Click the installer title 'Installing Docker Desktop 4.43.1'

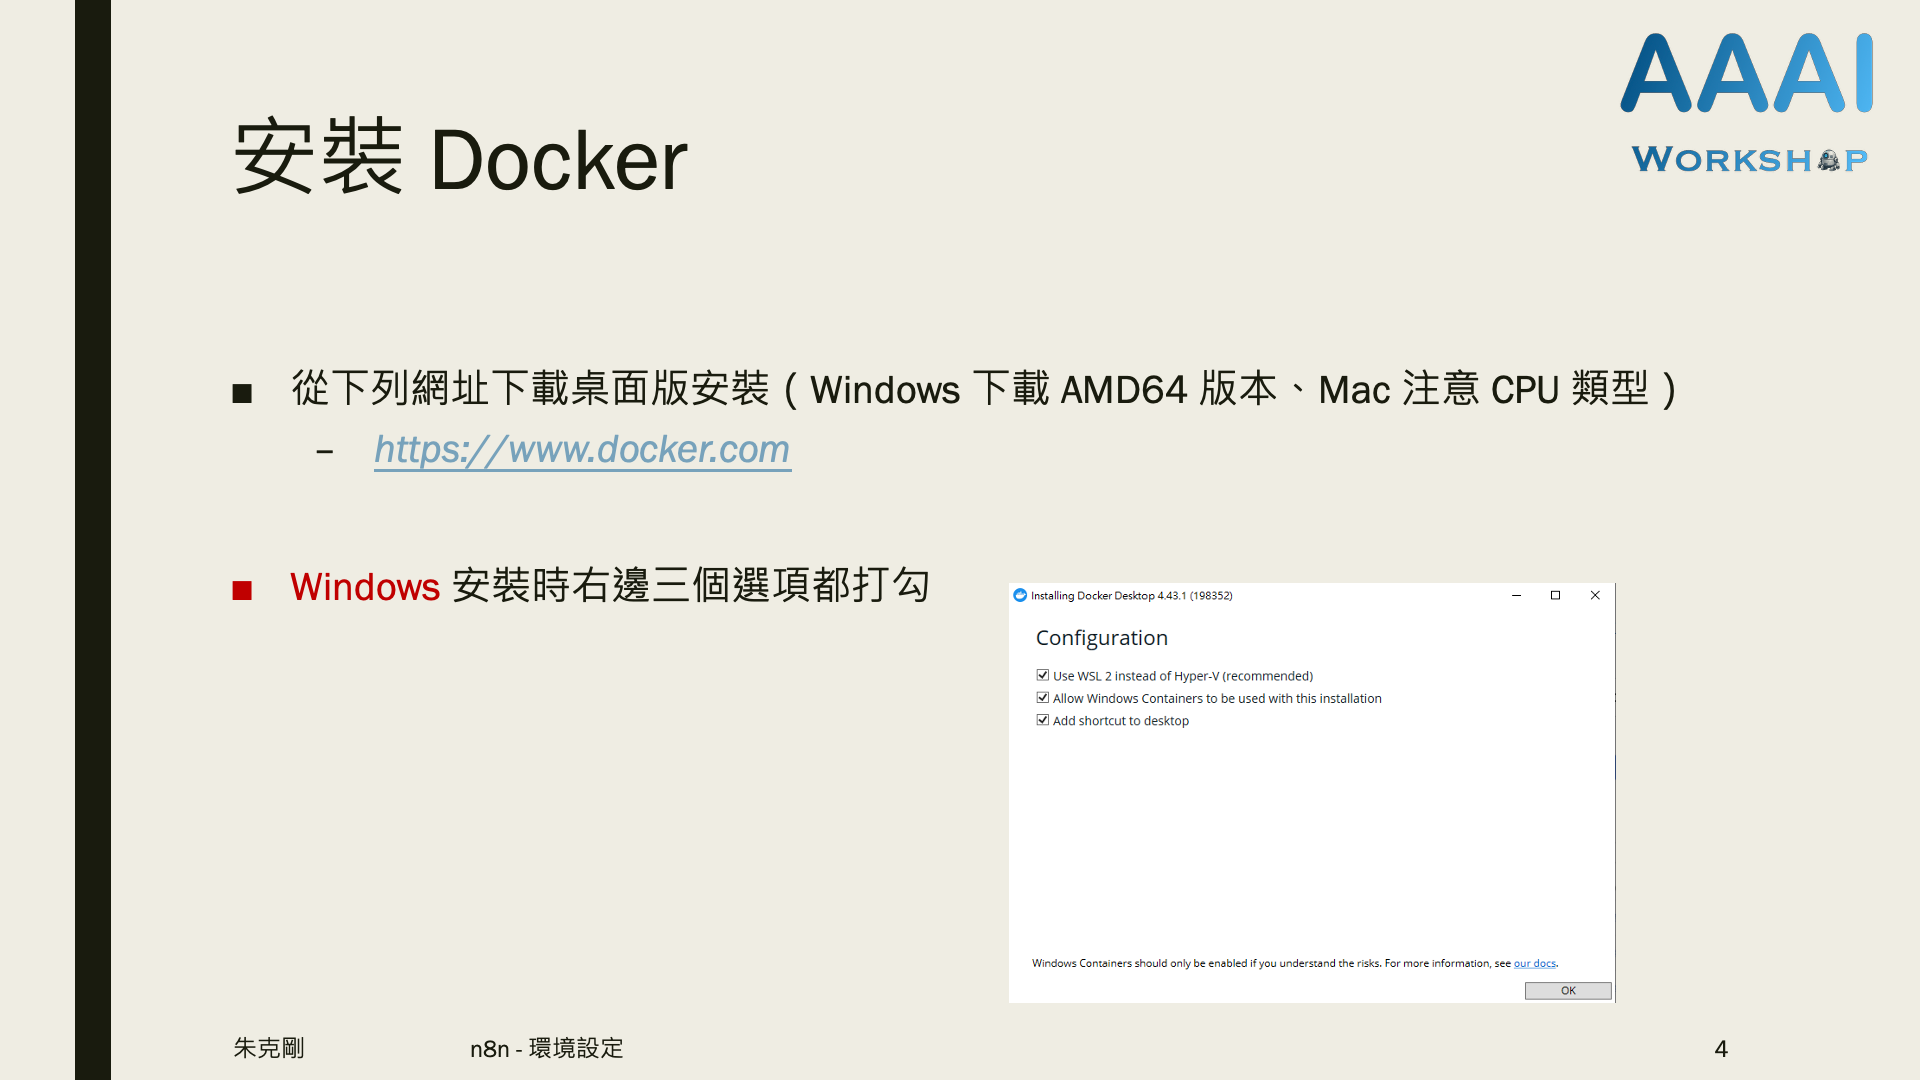point(1131,595)
